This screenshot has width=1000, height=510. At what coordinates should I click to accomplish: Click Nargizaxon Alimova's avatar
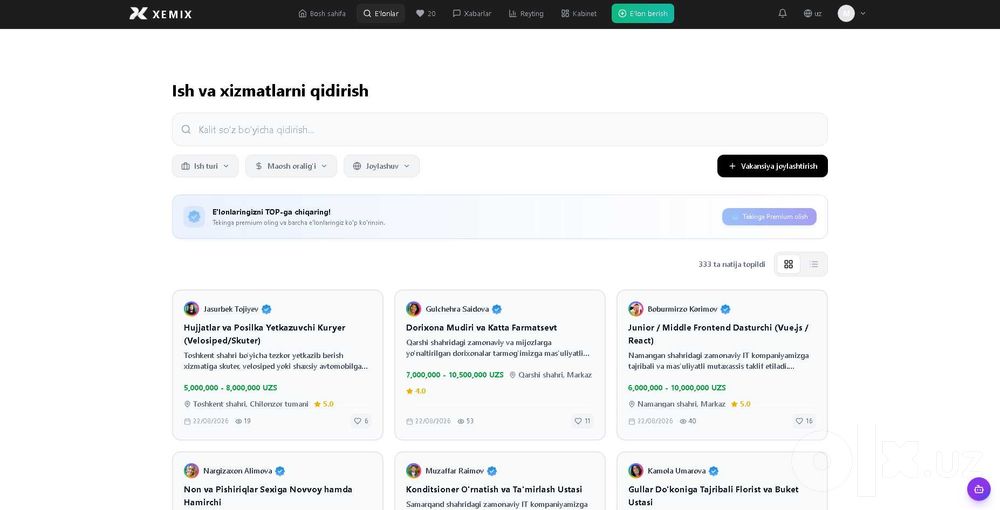coord(191,471)
